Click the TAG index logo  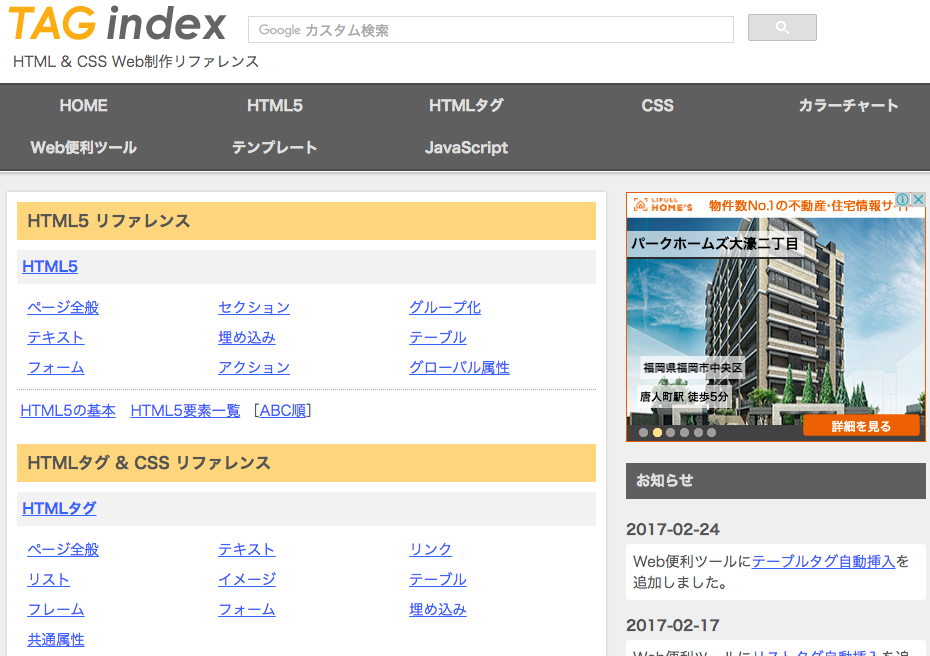click(117, 24)
